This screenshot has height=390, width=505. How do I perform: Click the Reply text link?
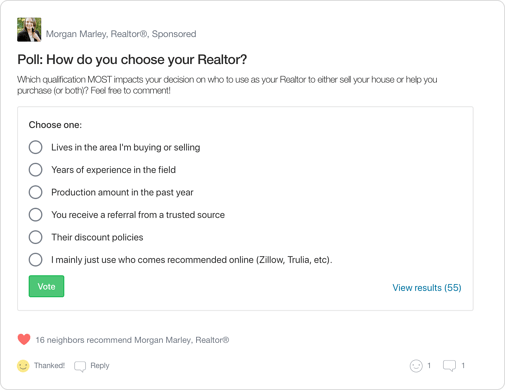[100, 366]
